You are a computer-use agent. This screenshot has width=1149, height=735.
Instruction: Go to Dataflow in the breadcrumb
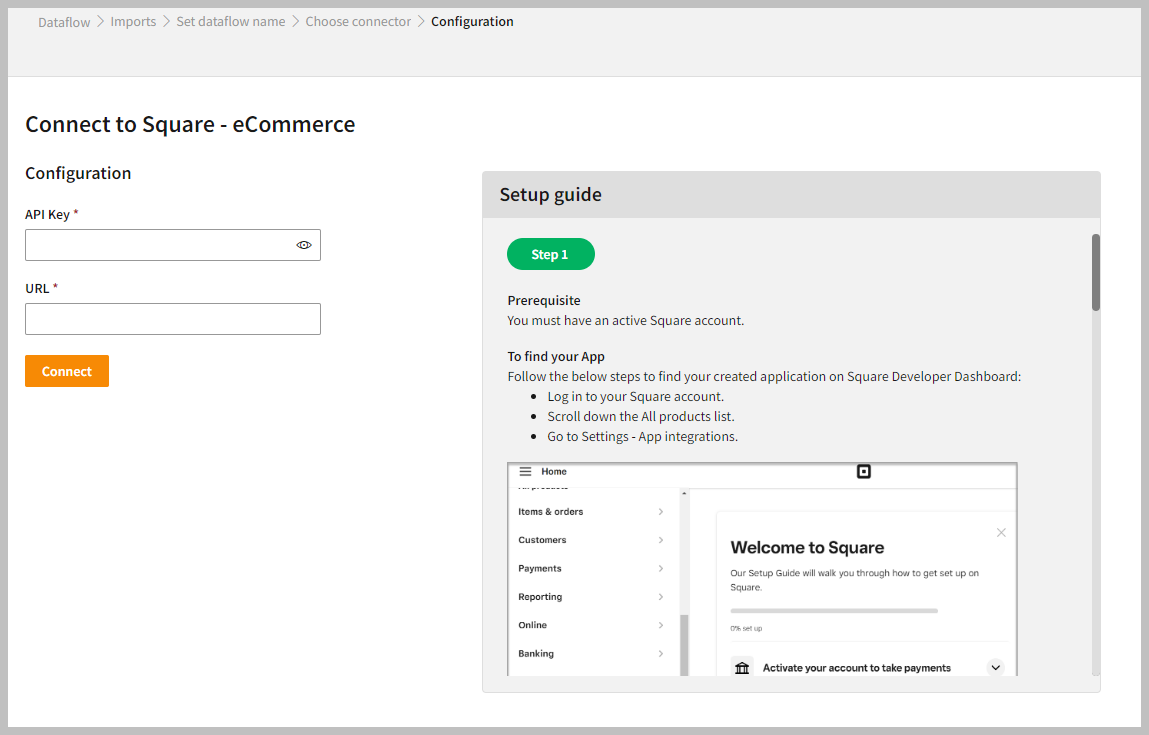[64, 22]
